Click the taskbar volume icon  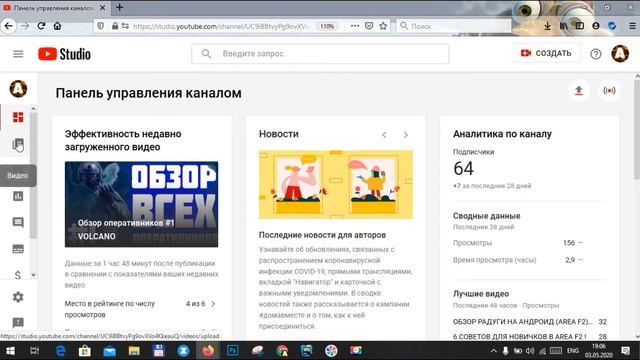point(530,351)
